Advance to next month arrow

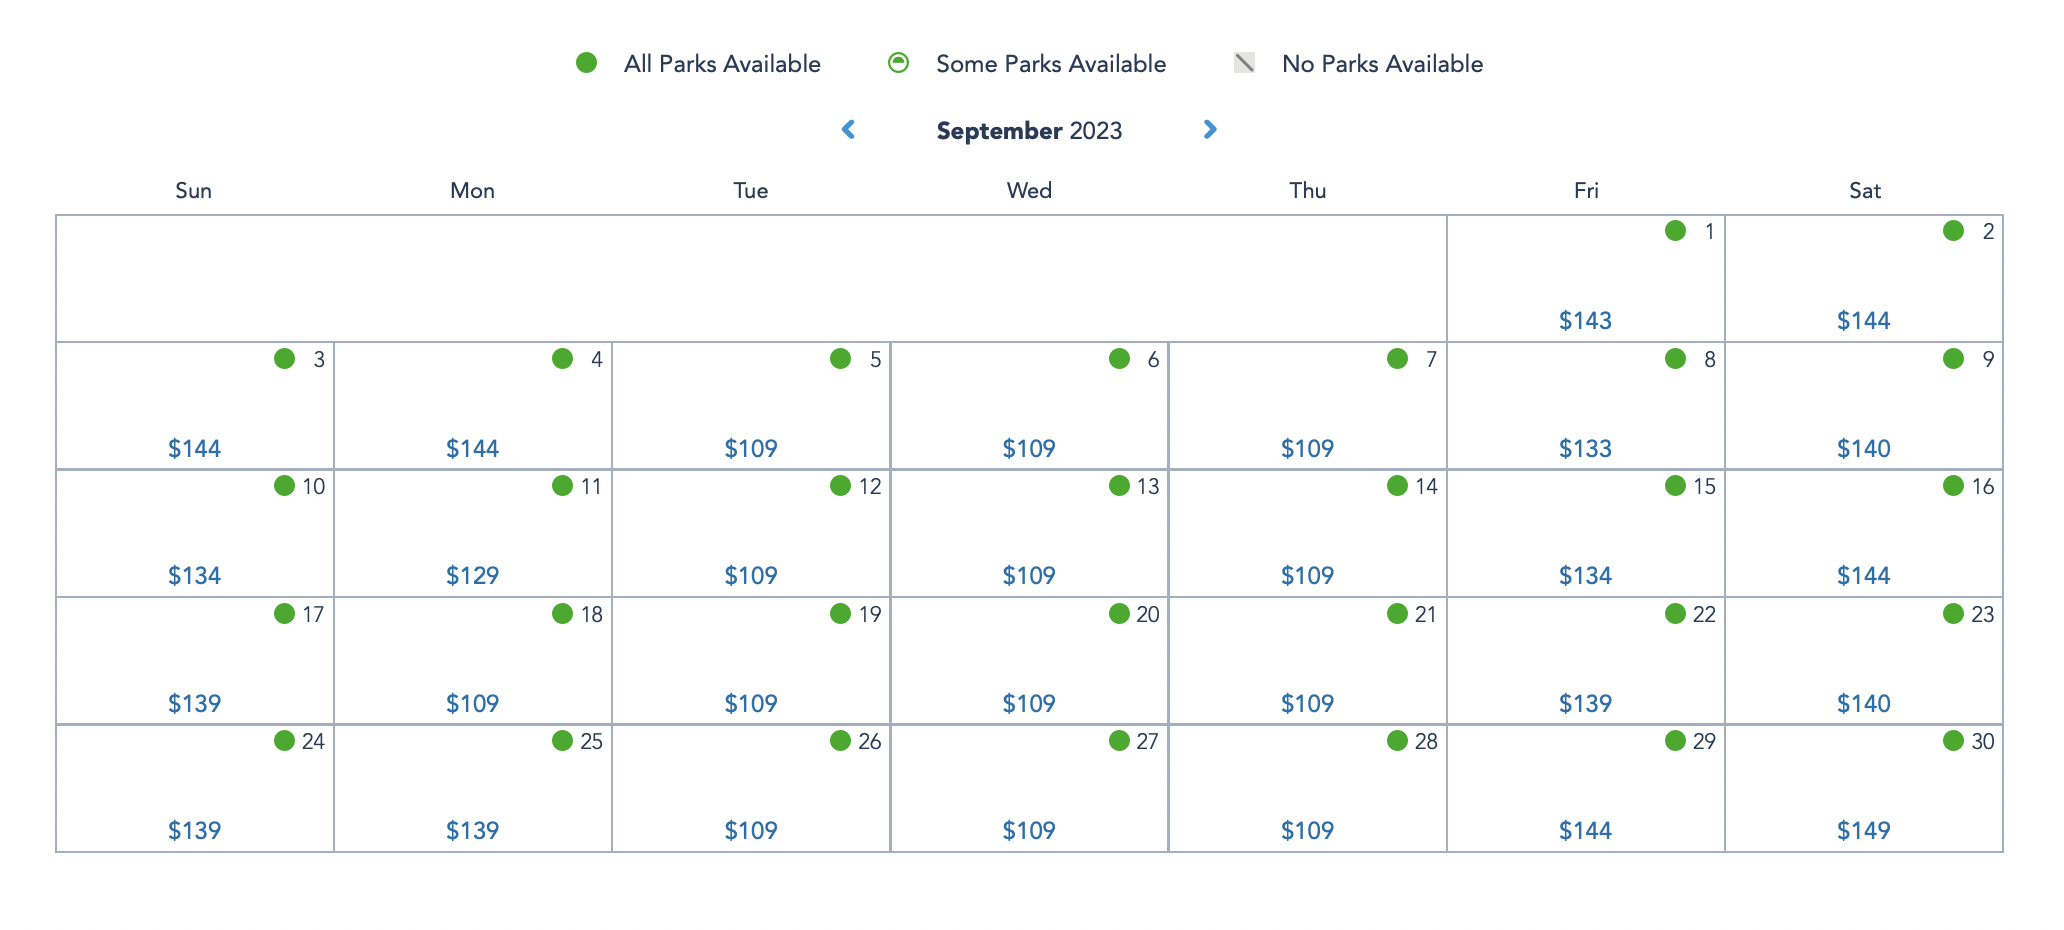tap(1210, 130)
